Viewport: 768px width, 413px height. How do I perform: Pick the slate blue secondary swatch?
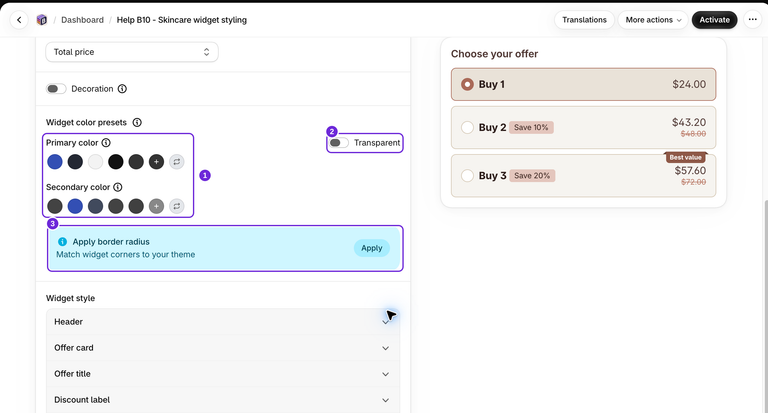pyautogui.click(x=96, y=206)
